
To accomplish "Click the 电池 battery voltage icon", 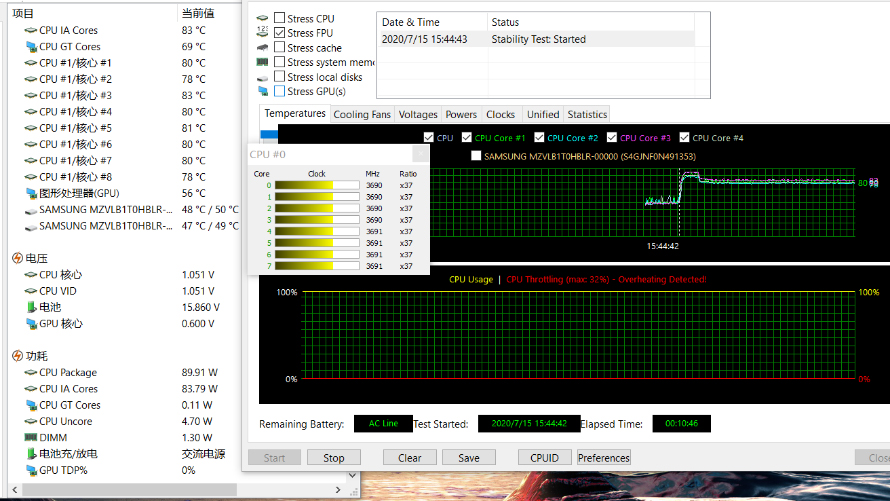I will [31, 307].
